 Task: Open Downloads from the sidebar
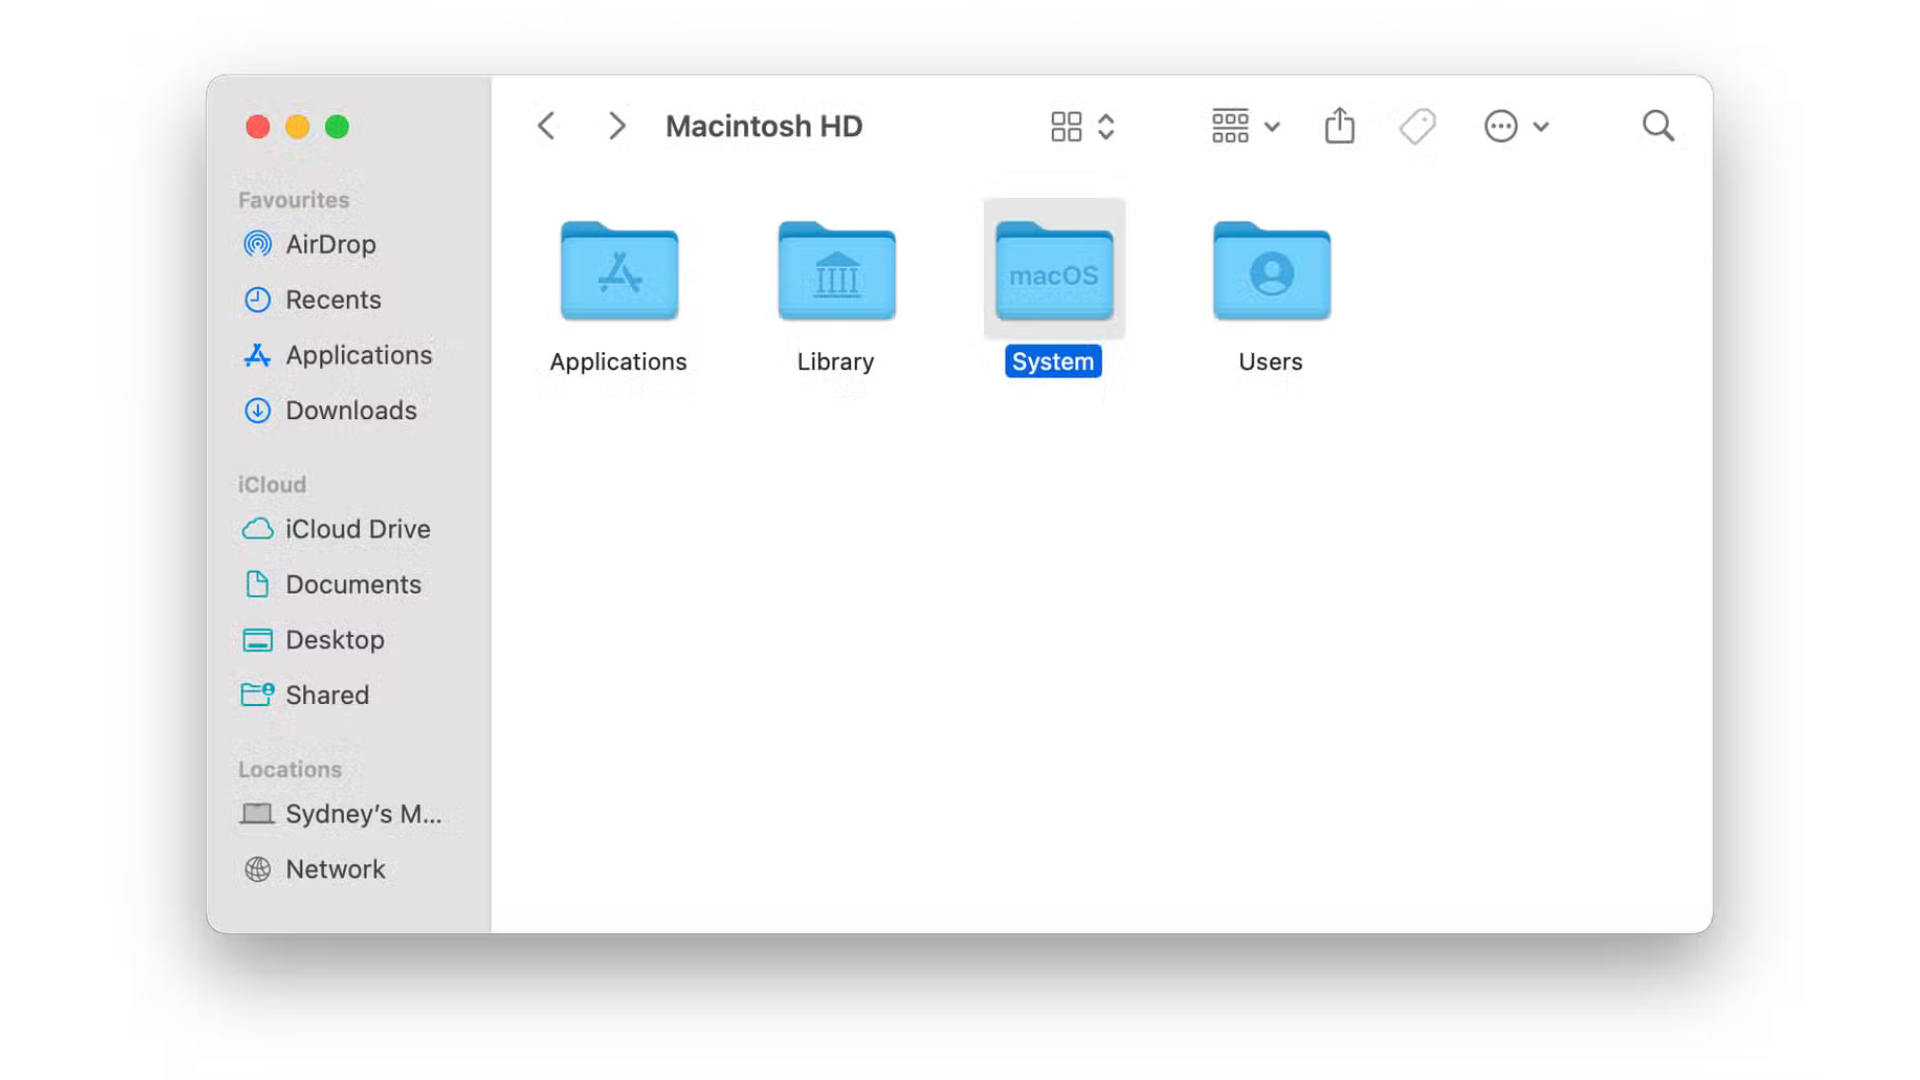tap(350, 411)
